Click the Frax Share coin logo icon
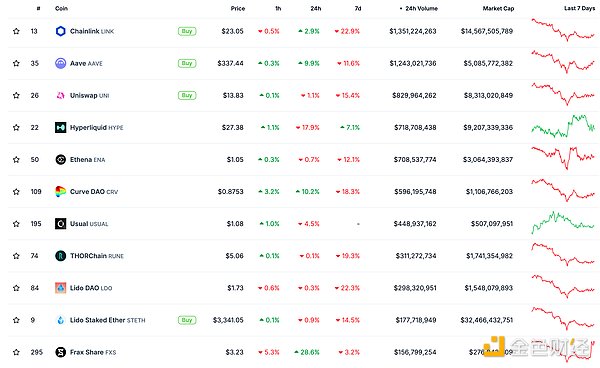The height and width of the screenshot is (368, 600). point(60,352)
